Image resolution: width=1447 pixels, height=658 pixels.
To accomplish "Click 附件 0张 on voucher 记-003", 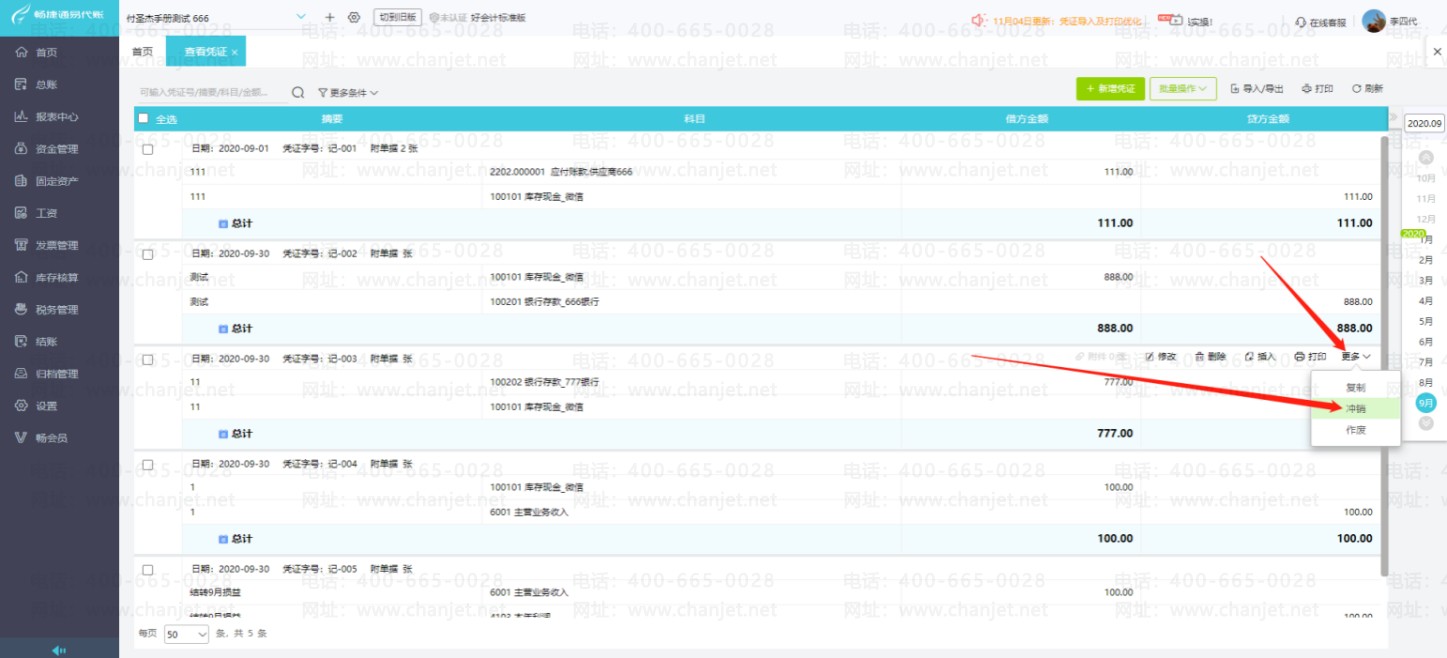I will tap(1101, 357).
